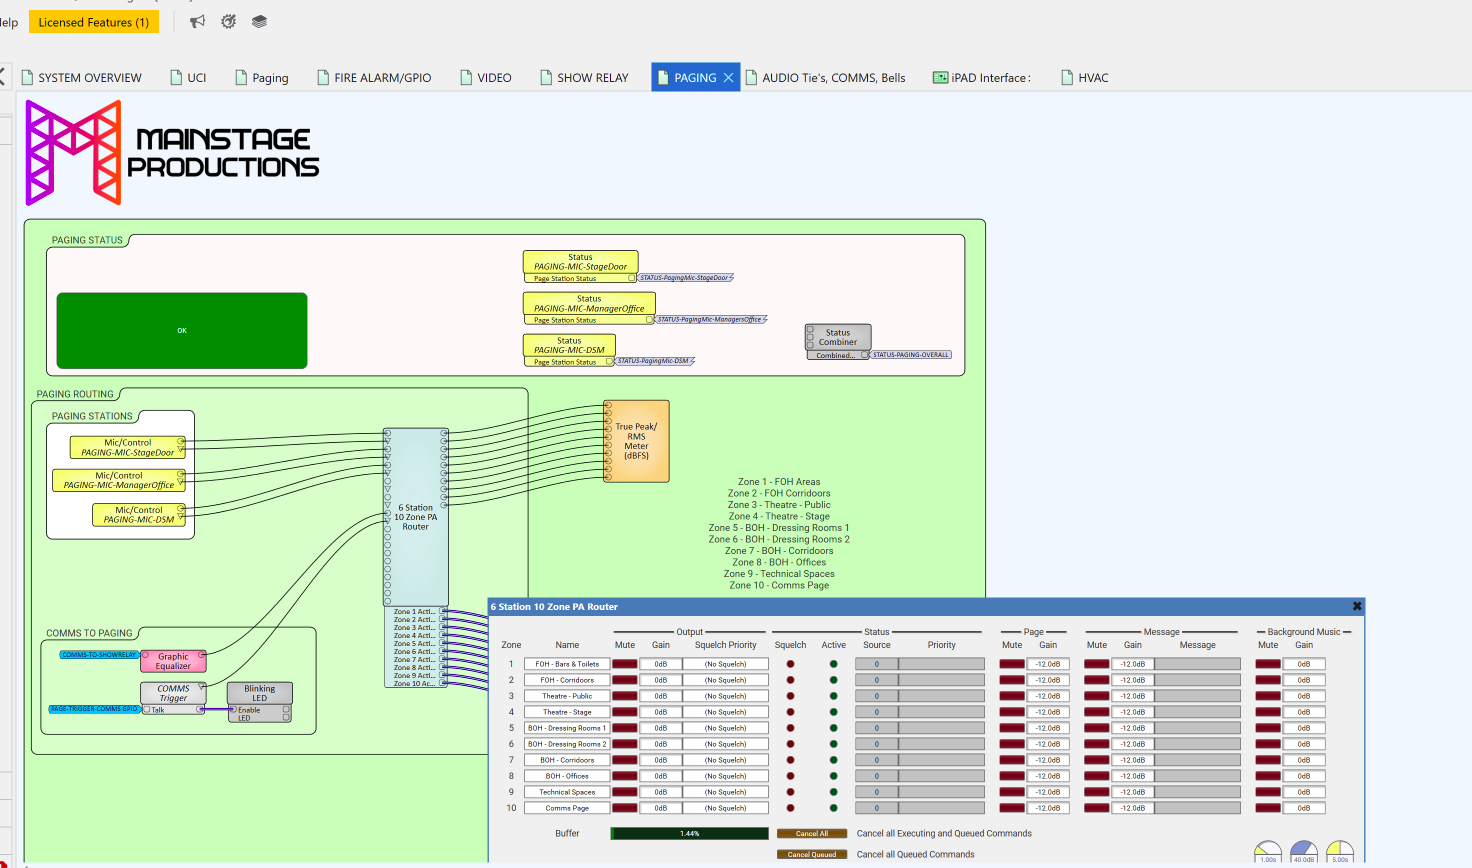Open Squelch Priority dropdown for zone 7 BOH - Corridoors
This screenshot has width=1472, height=868.
click(725, 760)
